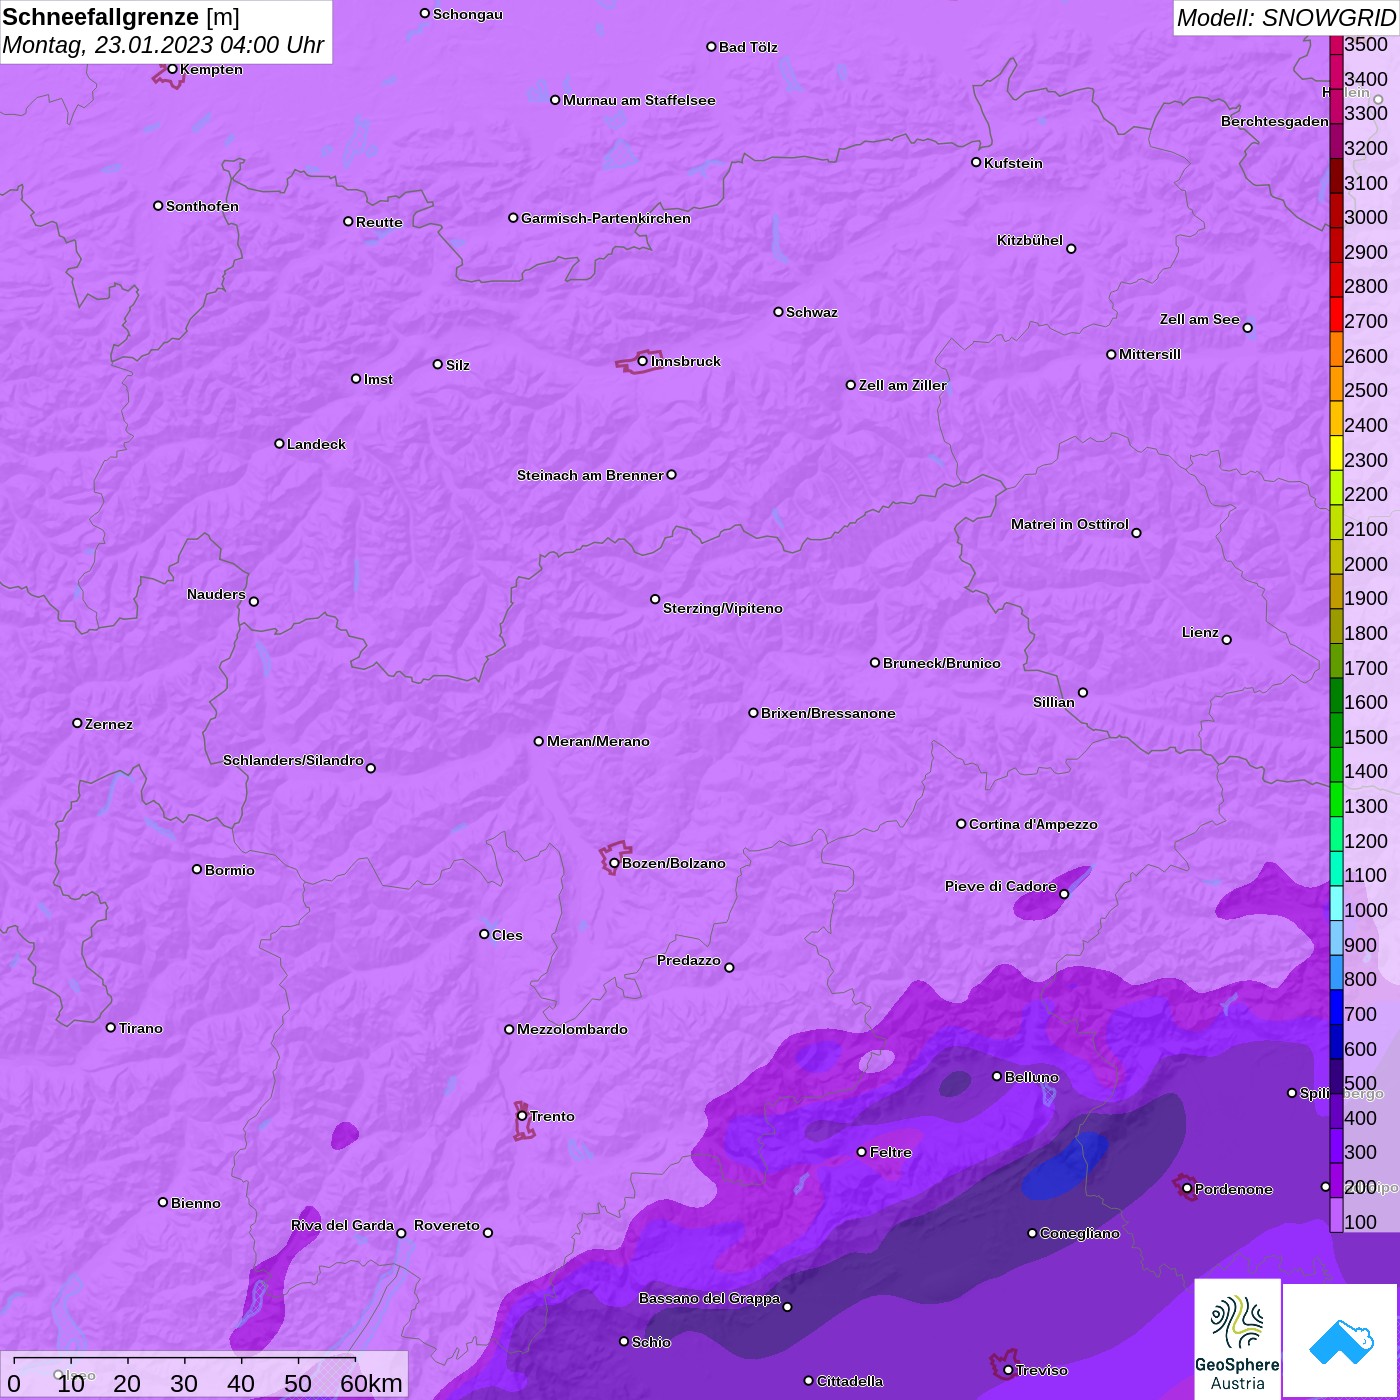Screen dimensions: 1400x1400
Task: Click the Conegliano label
Action: click(1080, 1233)
